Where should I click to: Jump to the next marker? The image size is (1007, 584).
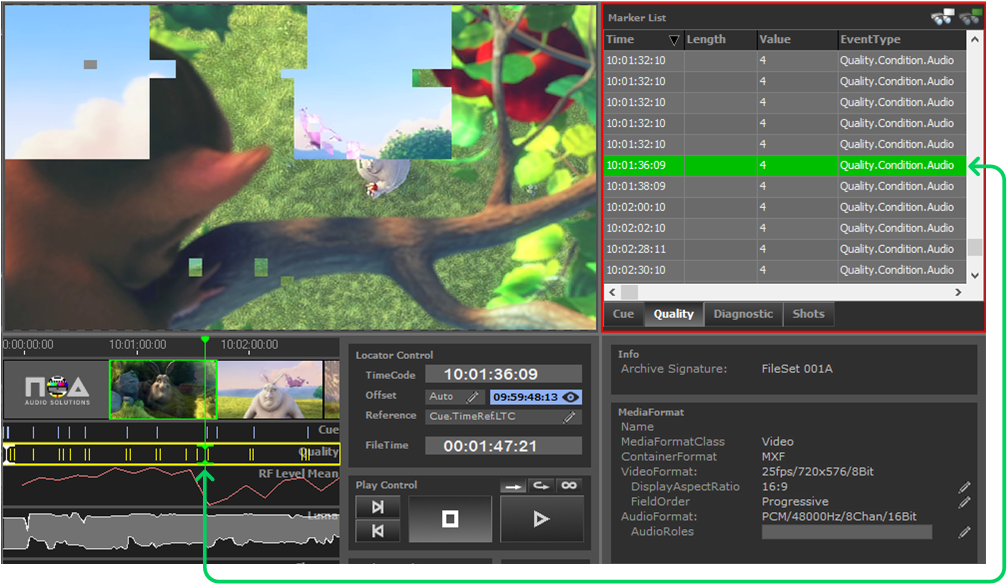coord(378,507)
